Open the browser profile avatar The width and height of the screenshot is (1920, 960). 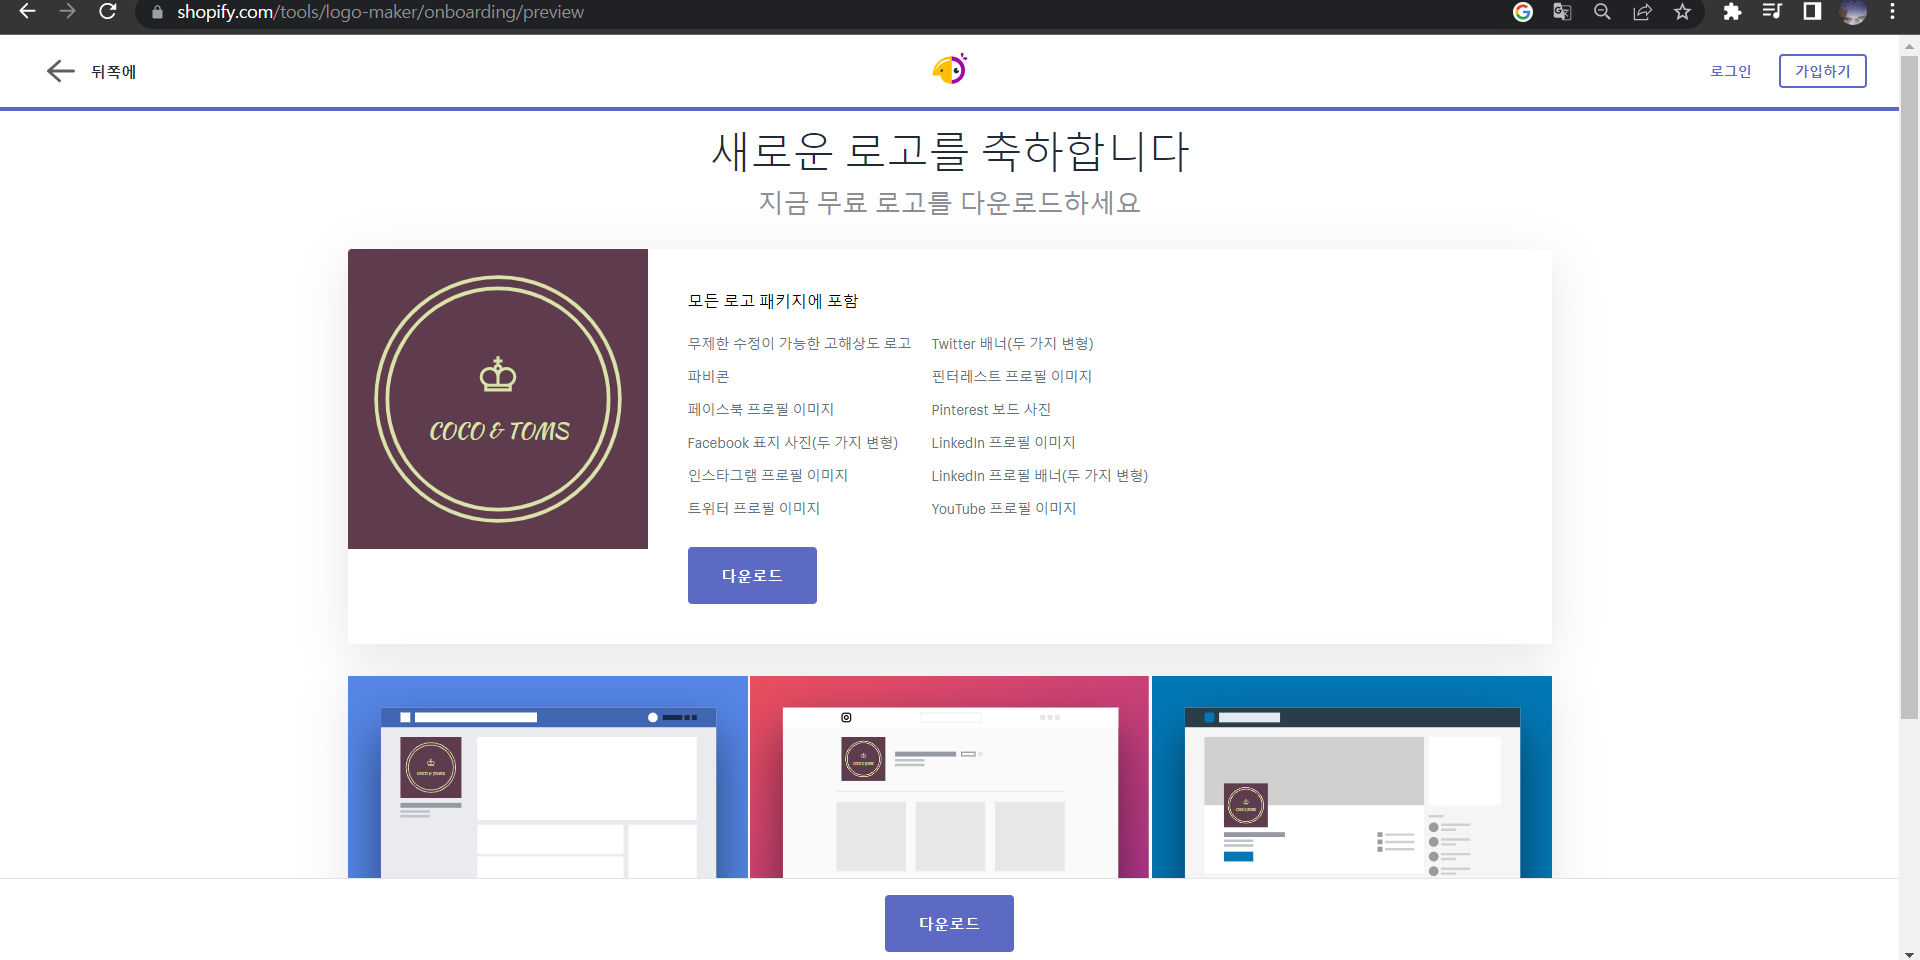coord(1855,14)
